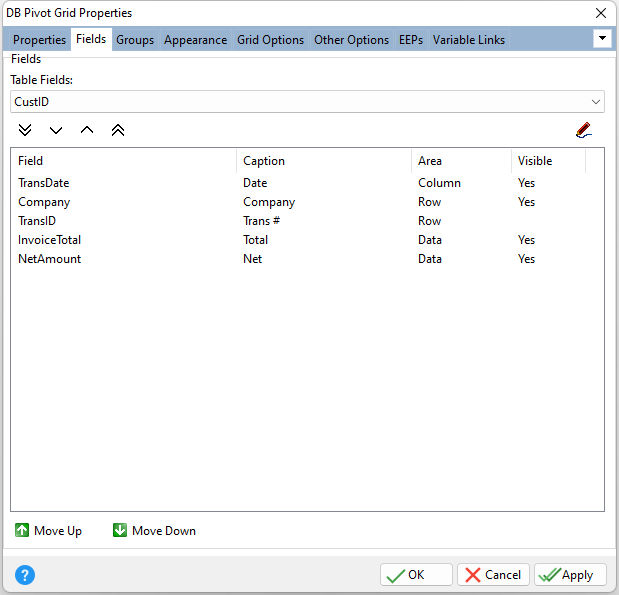619x595 pixels.
Task: Click the Apply button
Action: coord(570,574)
